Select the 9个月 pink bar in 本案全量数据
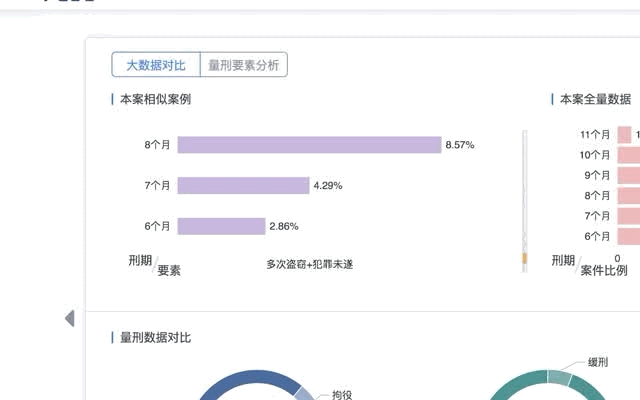 pyautogui.click(x=629, y=176)
